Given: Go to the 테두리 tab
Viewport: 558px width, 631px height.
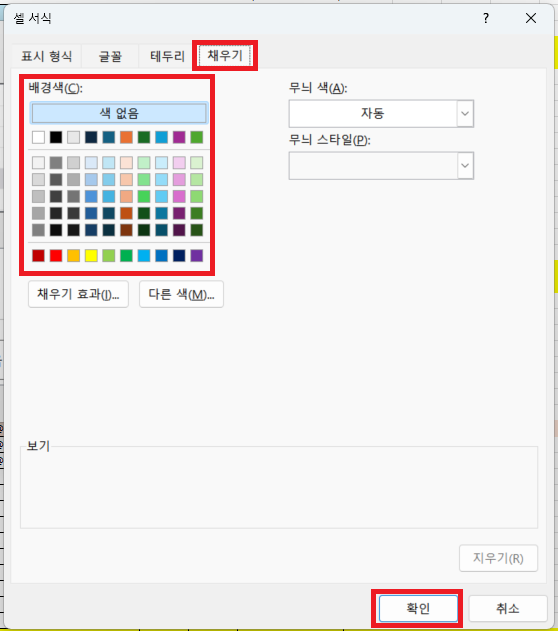Looking at the screenshot, I should [x=167, y=56].
